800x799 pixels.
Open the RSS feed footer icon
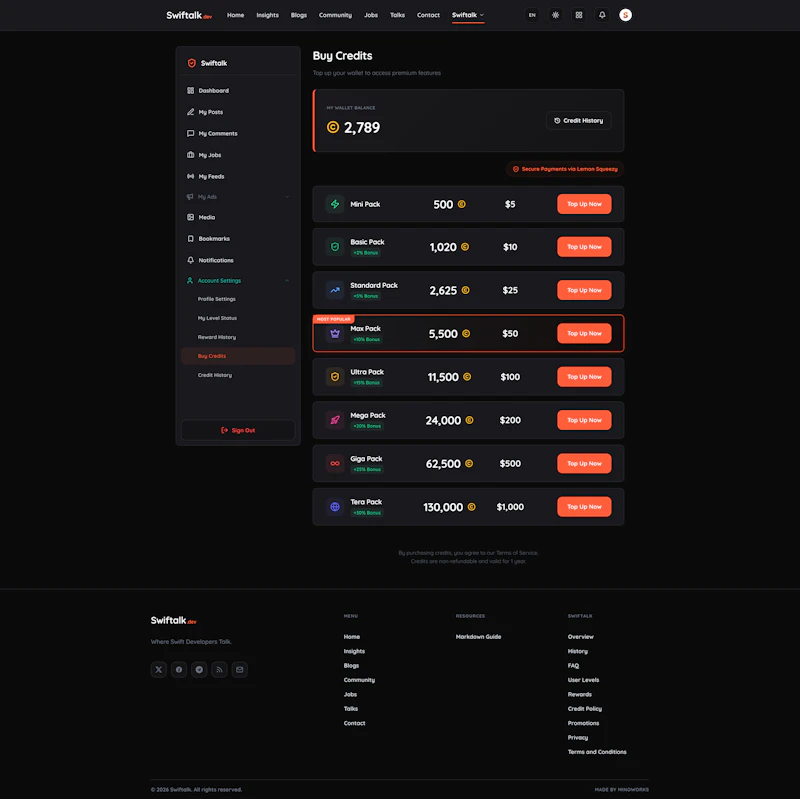coord(219,669)
